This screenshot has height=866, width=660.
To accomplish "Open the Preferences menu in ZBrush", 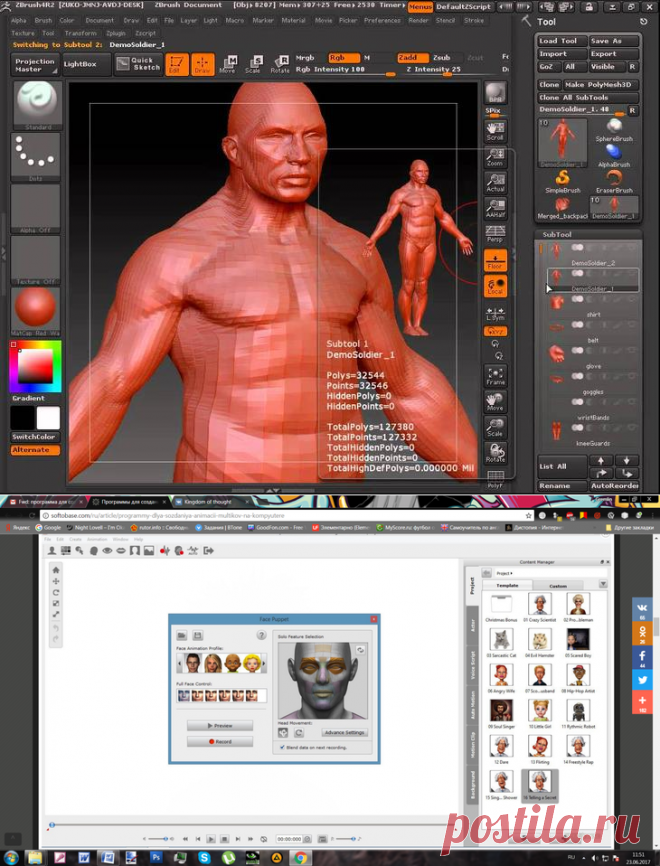I will click(x=382, y=20).
